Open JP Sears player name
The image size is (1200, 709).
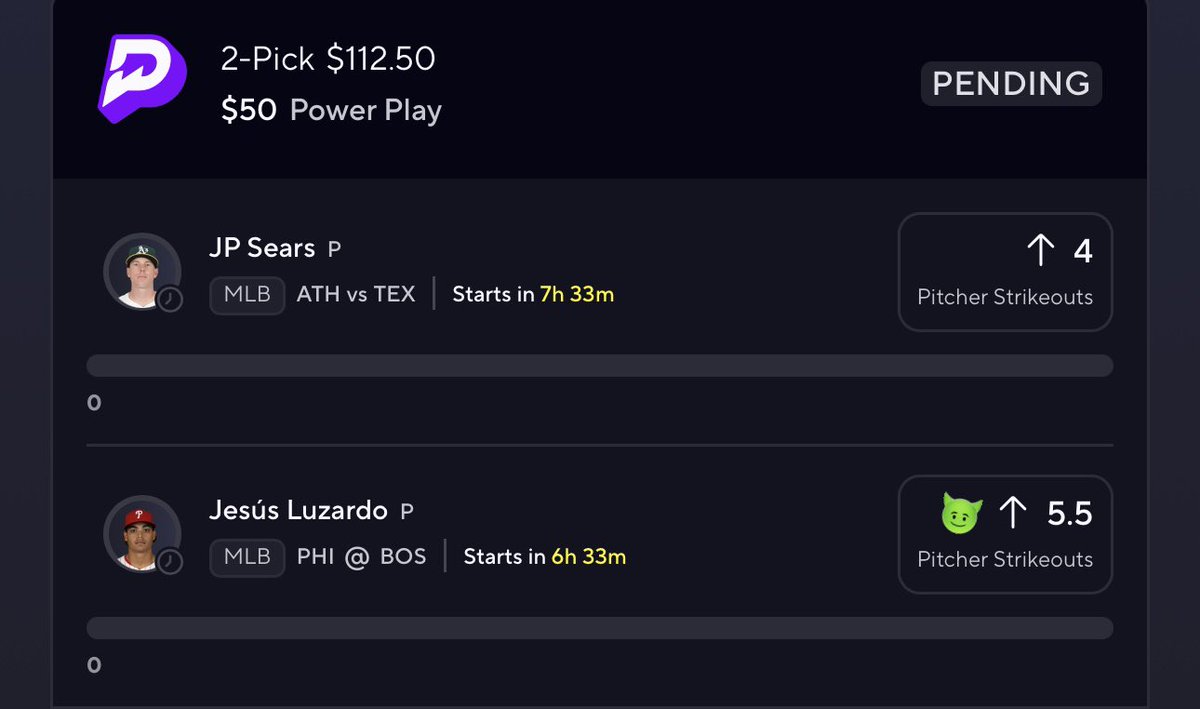(262, 248)
